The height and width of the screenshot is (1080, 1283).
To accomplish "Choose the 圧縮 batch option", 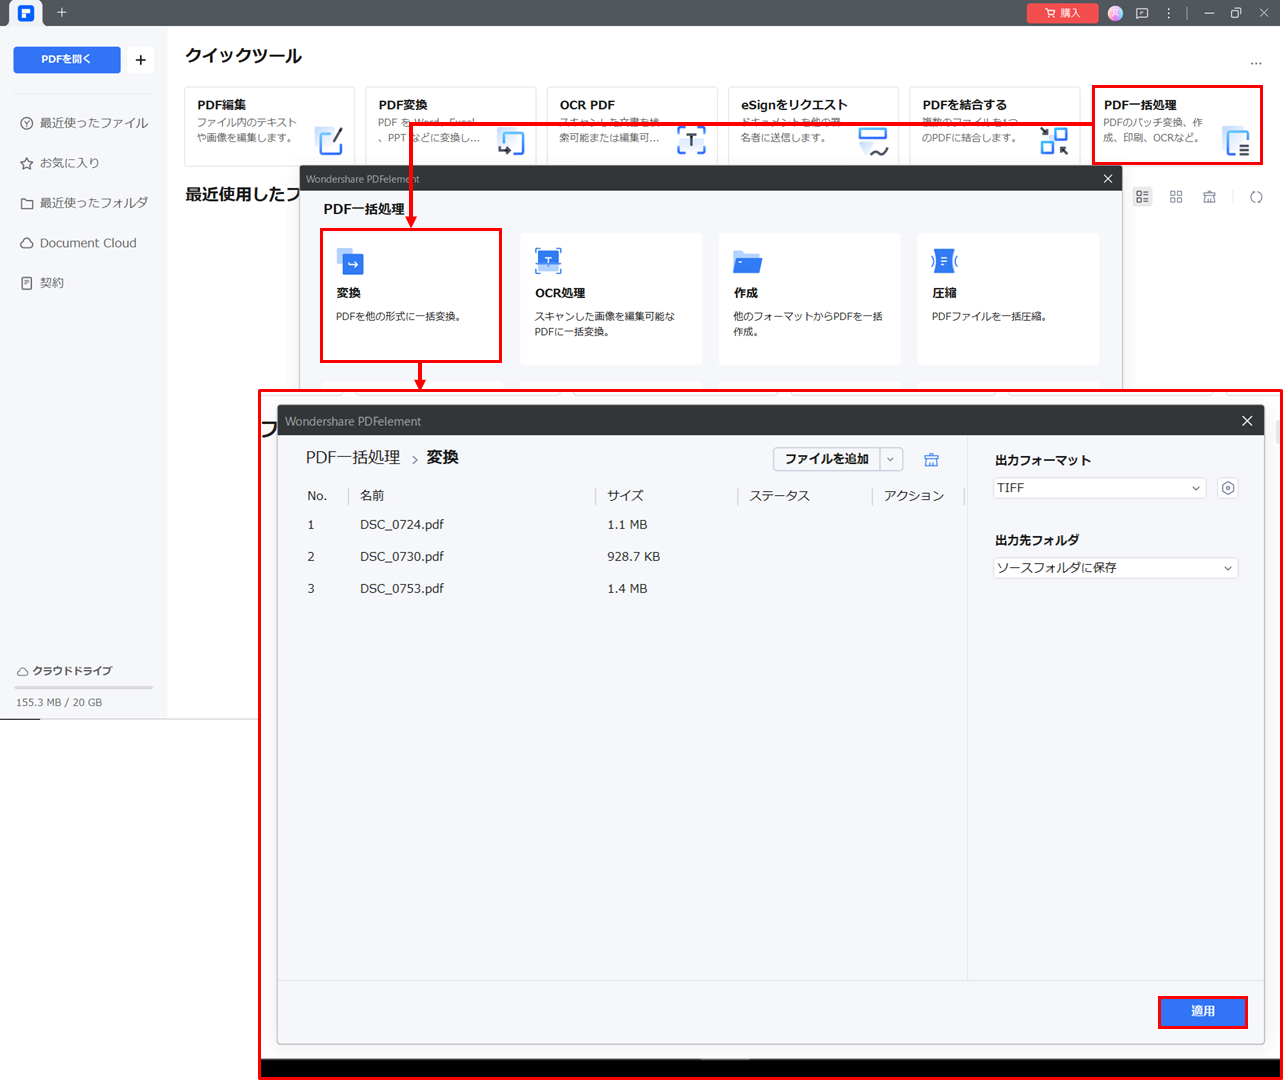I will pyautogui.click(x=1008, y=299).
